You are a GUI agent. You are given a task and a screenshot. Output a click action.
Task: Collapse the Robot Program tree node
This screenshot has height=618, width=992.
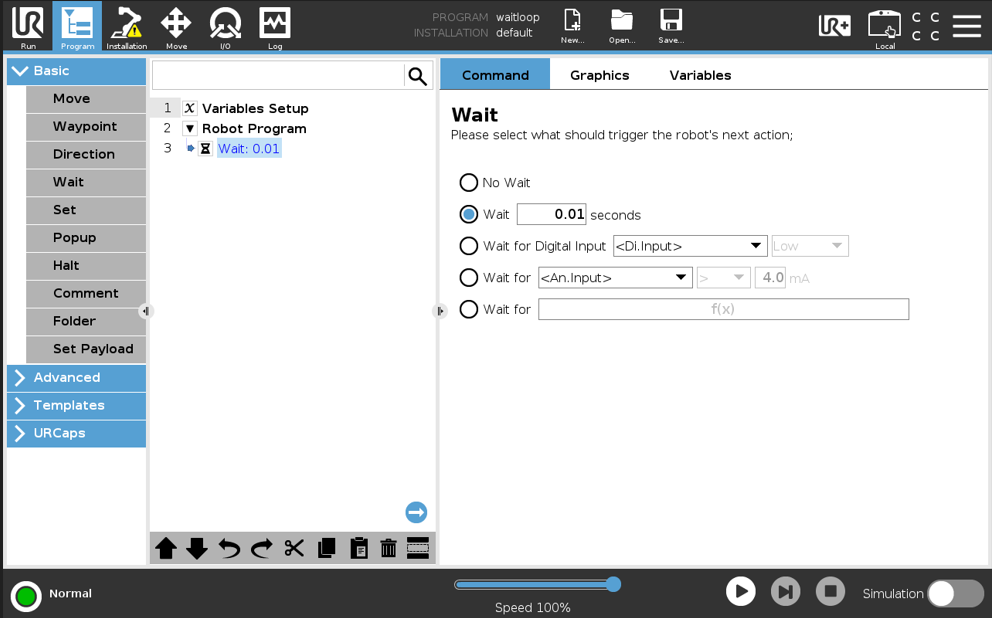pos(189,128)
